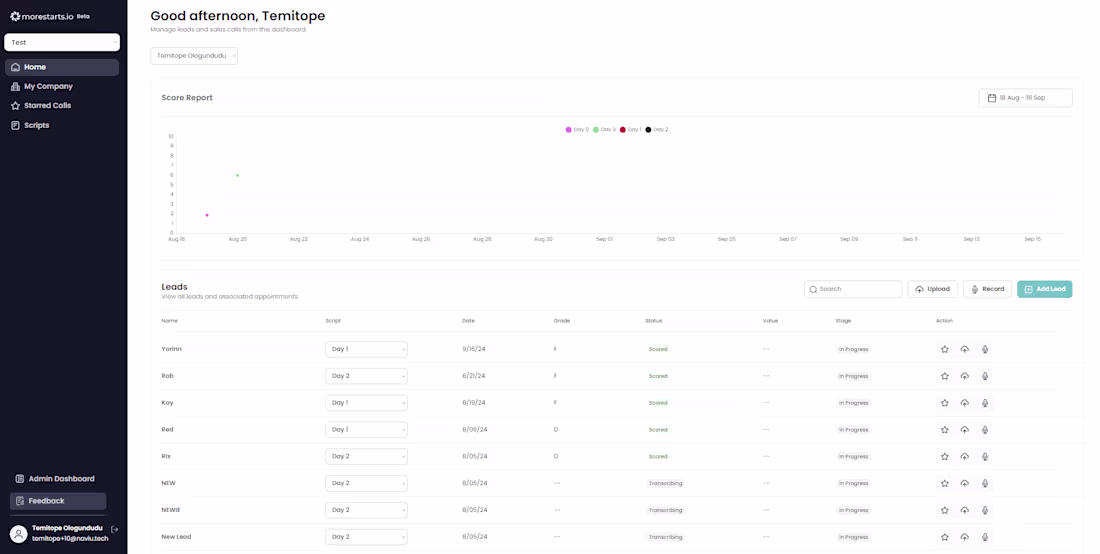Open the script dropdown for New Lead
This screenshot has width=1100, height=554.
point(366,537)
